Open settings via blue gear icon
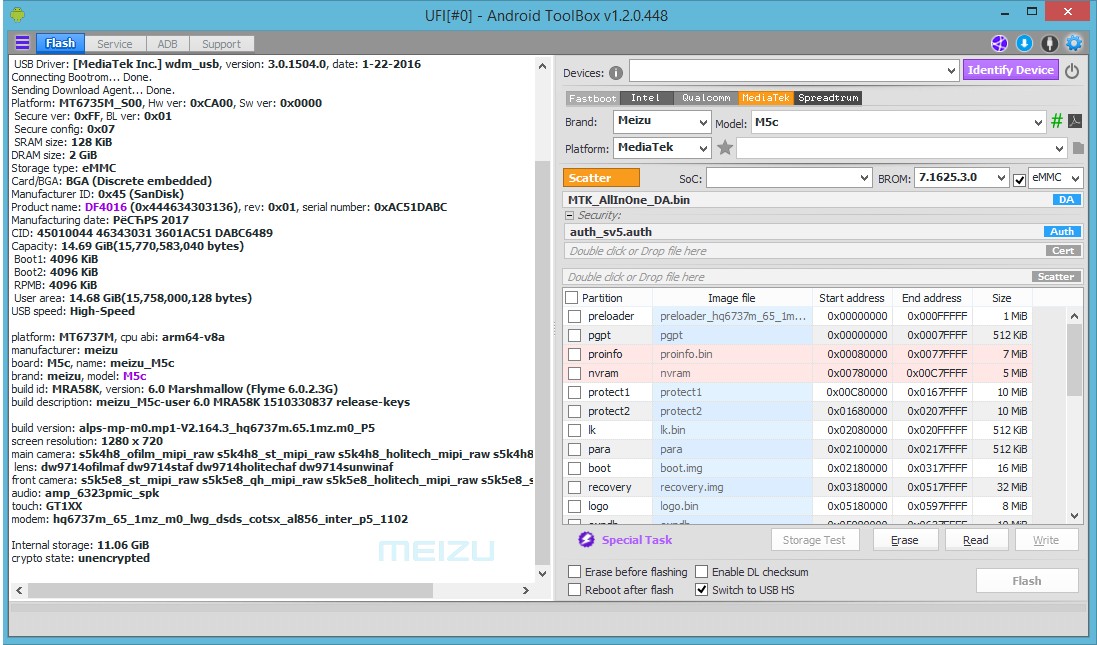The height and width of the screenshot is (645, 1097). tap(1074, 43)
